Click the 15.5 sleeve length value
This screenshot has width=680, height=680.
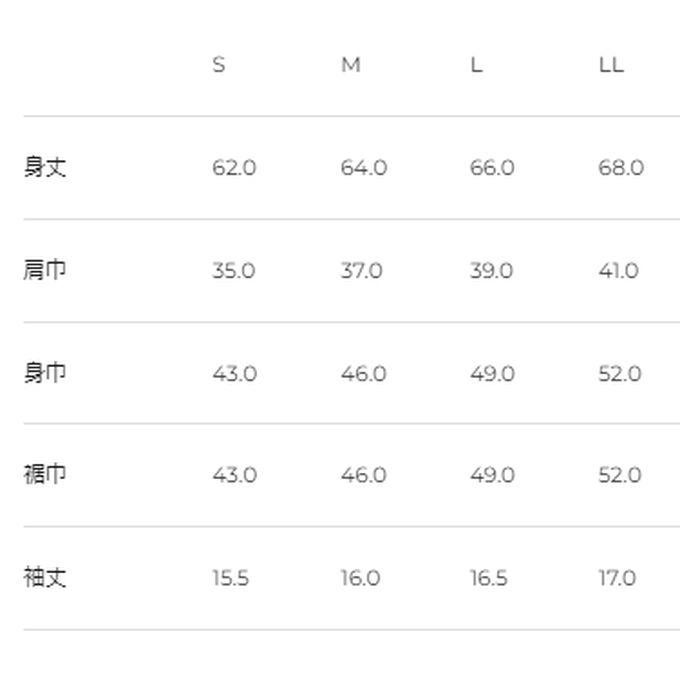pos(230,578)
